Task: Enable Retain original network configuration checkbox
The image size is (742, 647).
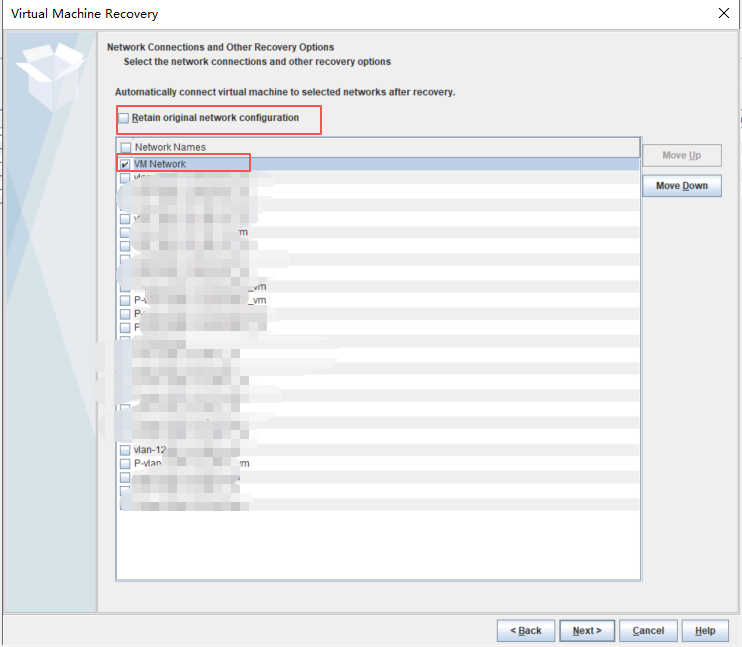Action: [x=124, y=119]
